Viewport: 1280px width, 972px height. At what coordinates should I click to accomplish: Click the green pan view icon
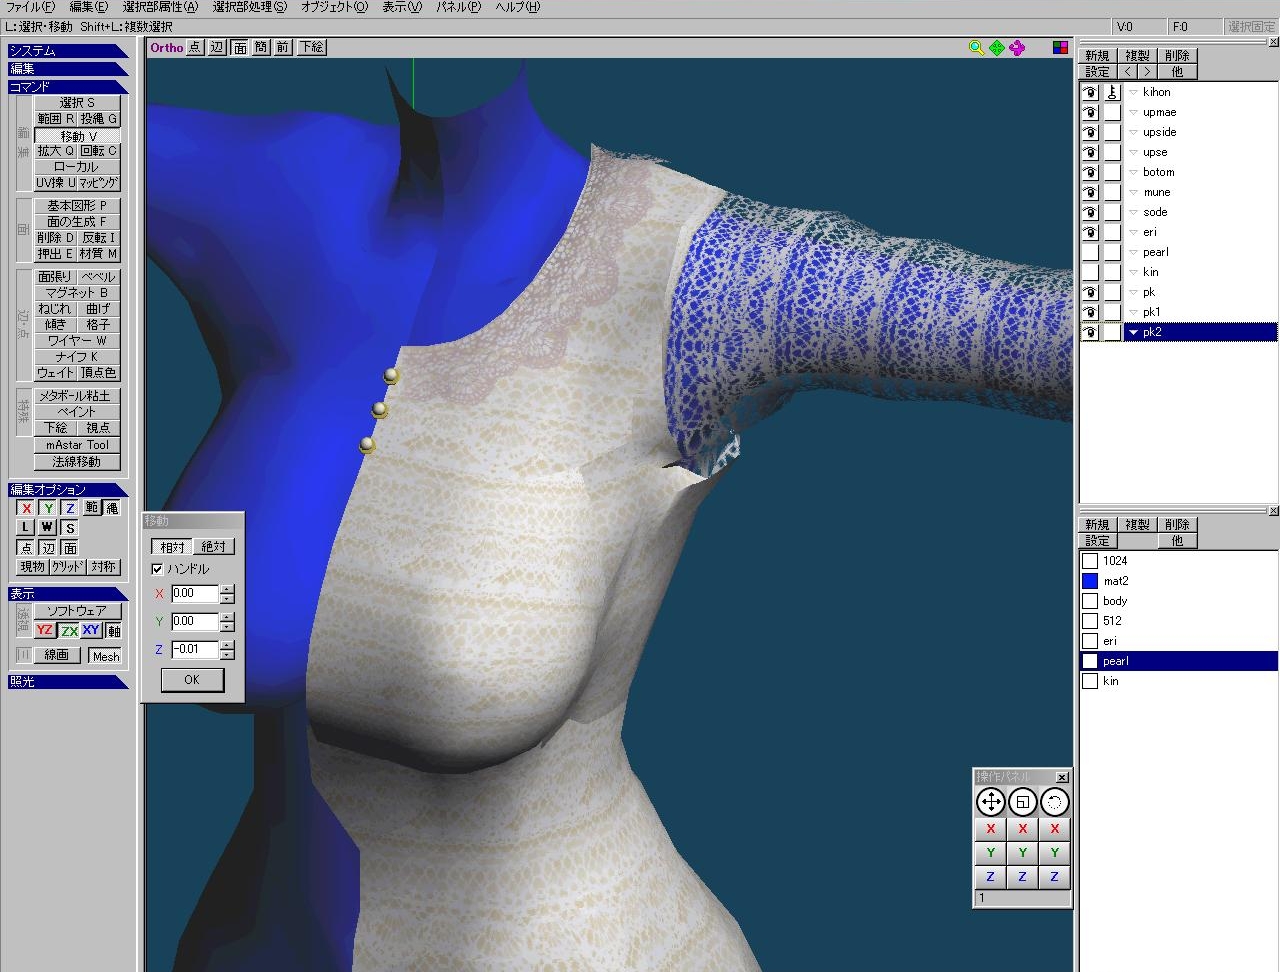tap(997, 48)
